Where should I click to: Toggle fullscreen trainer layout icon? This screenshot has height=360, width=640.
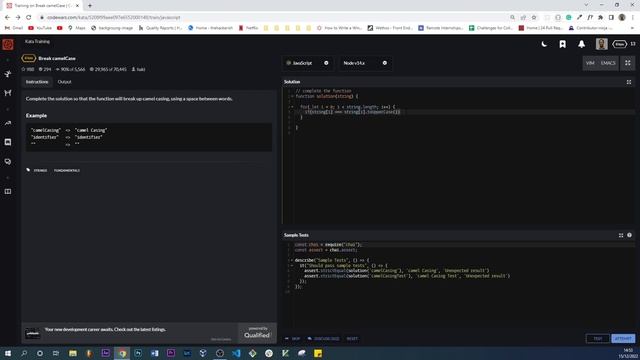click(x=628, y=63)
